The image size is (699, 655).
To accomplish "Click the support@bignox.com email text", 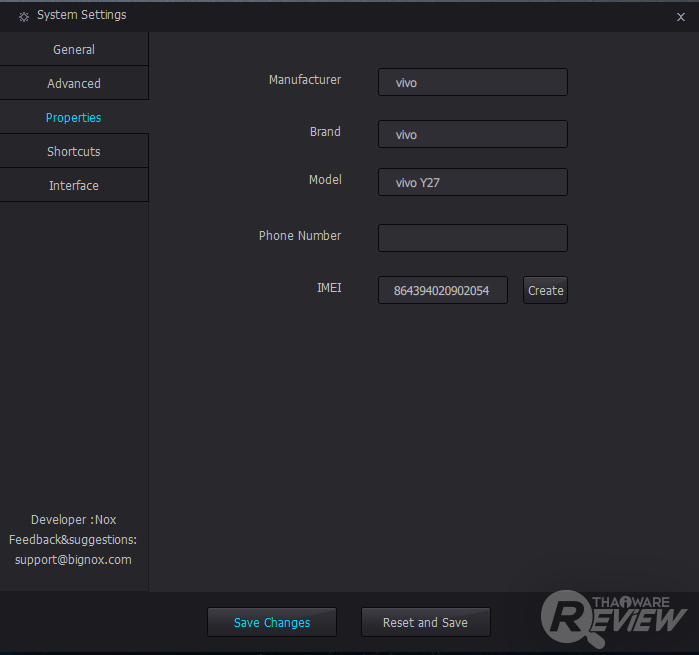I will 73,560.
